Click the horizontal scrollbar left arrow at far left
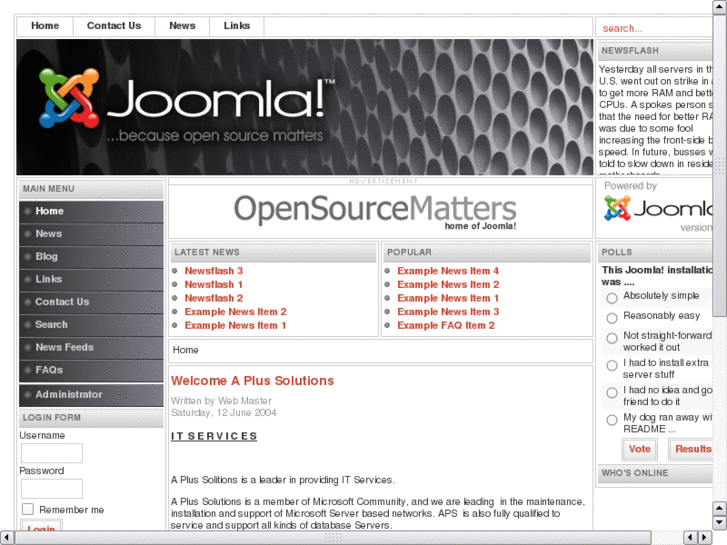727x545 pixels. pyautogui.click(x=6, y=538)
